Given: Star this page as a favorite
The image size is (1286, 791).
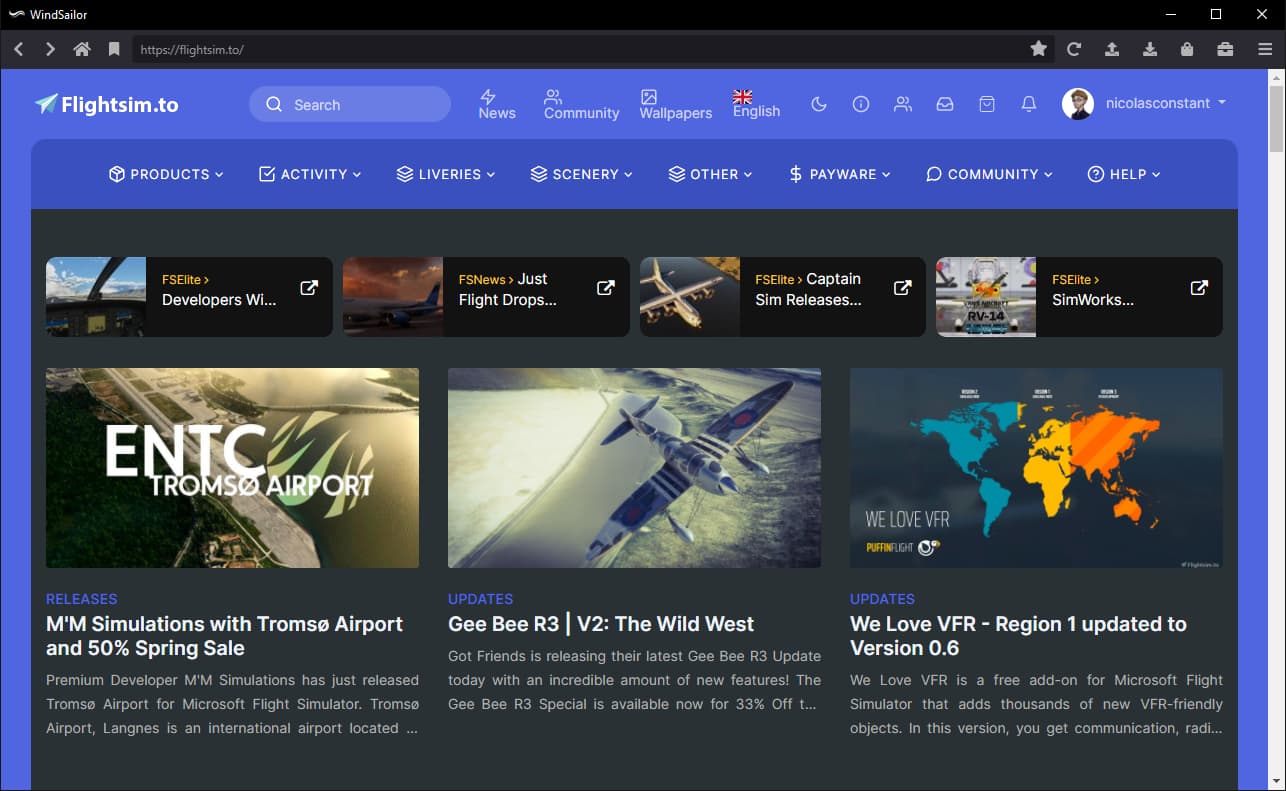Looking at the screenshot, I should 1039,49.
